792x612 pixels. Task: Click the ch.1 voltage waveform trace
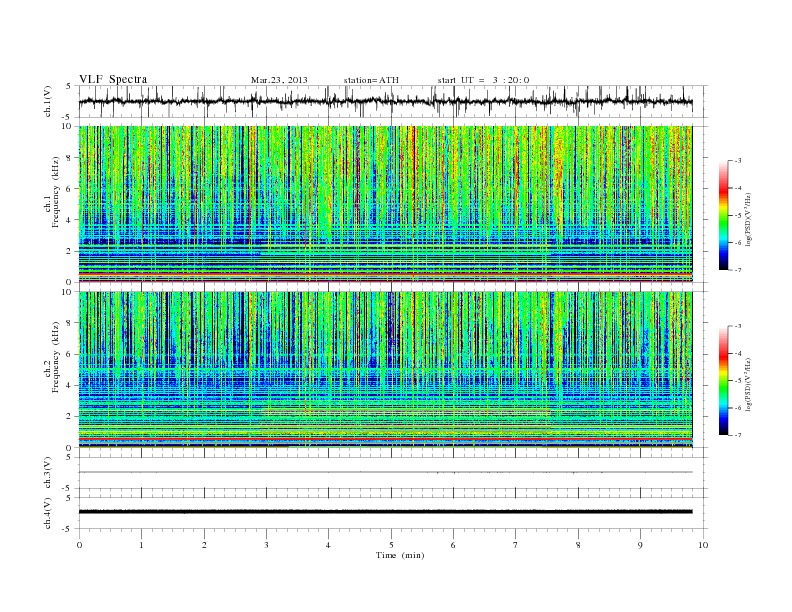(x=385, y=101)
